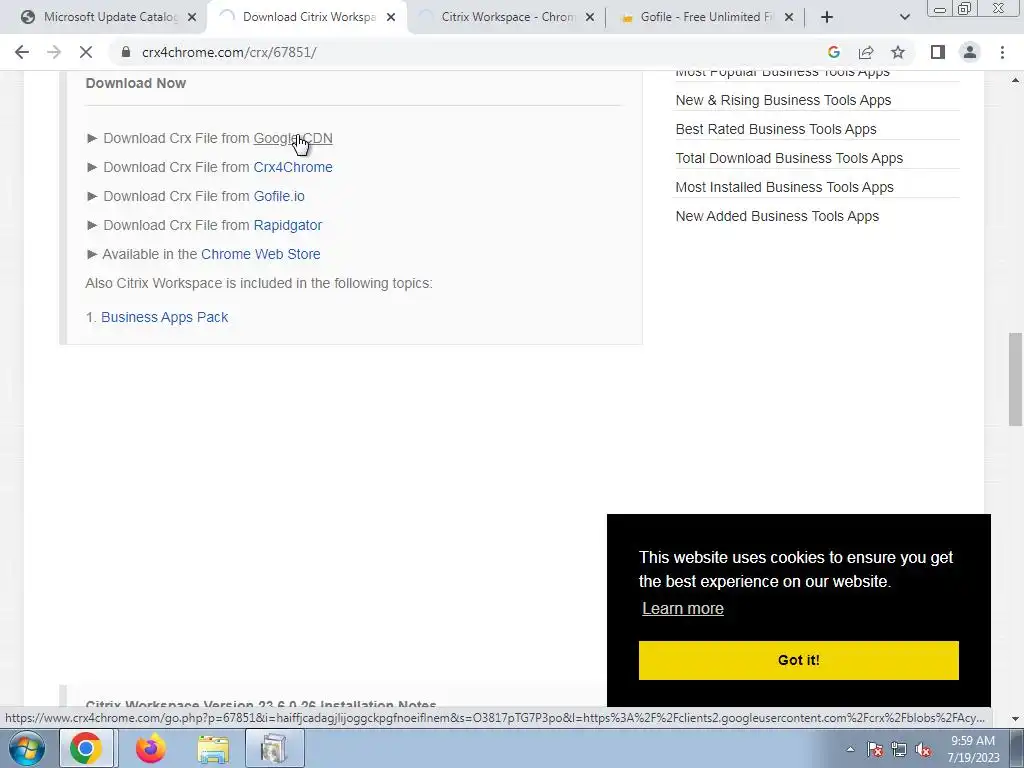This screenshot has height=768, width=1024.
Task: Open Chrome from the taskbar
Action: pyautogui.click(x=86, y=748)
